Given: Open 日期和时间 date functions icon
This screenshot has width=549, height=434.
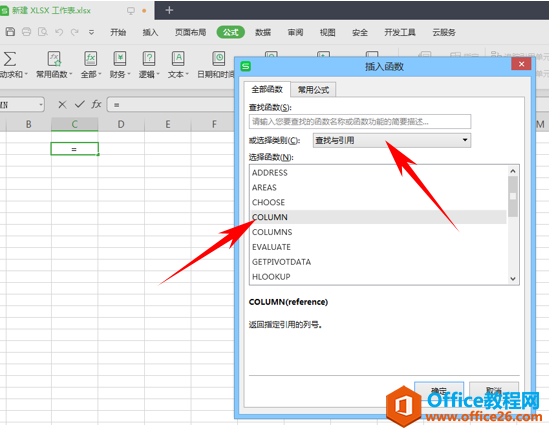Looking at the screenshot, I should pos(219,58).
